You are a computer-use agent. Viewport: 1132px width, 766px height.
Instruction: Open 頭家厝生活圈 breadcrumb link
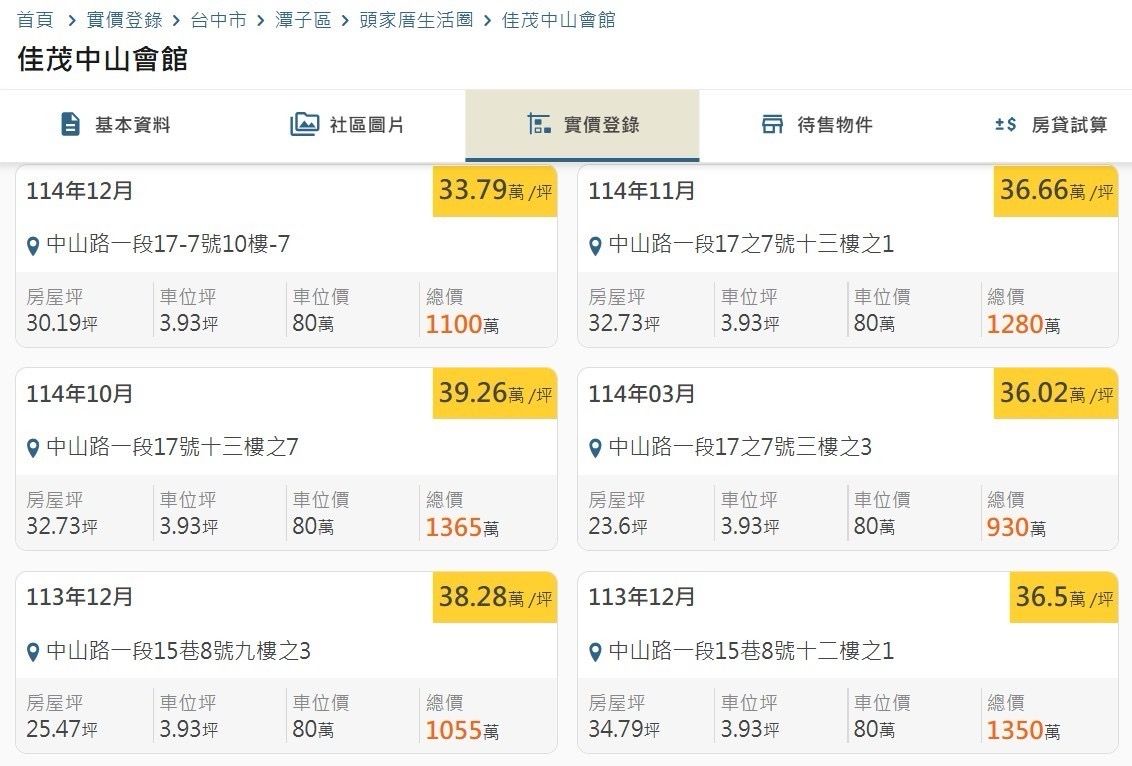pos(416,20)
